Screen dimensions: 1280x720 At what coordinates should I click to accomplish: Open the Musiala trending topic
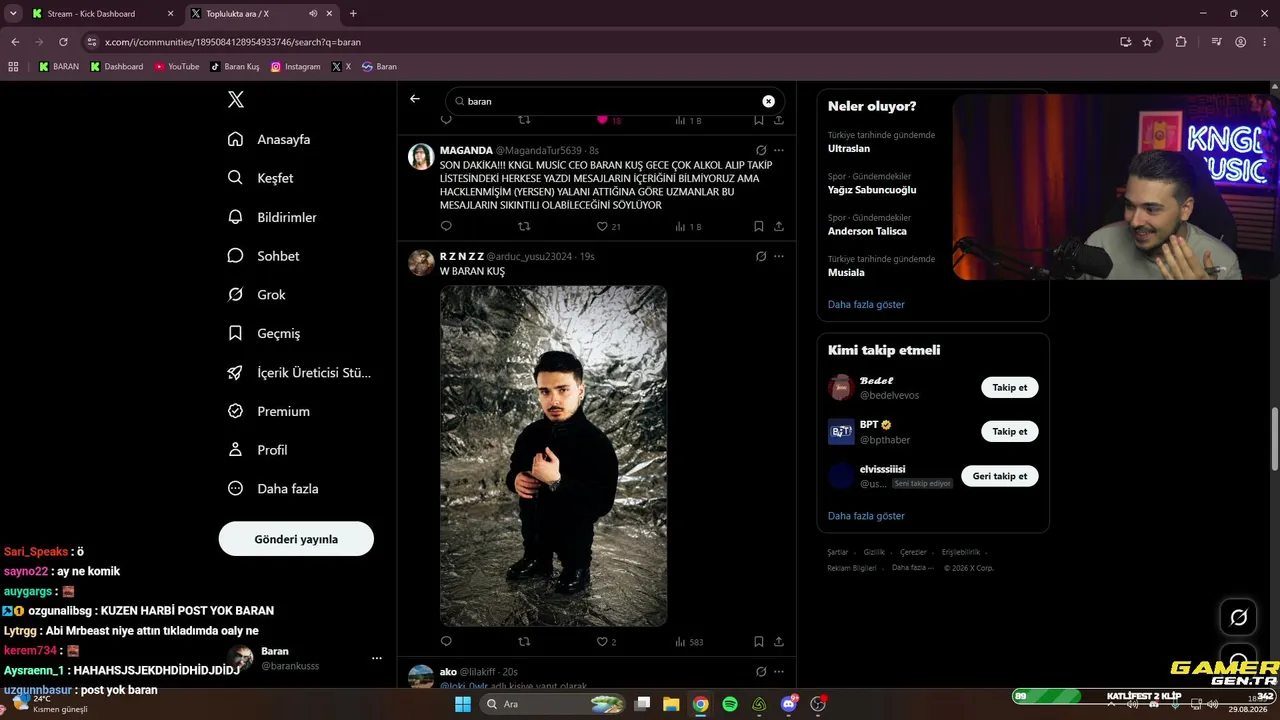tap(846, 272)
